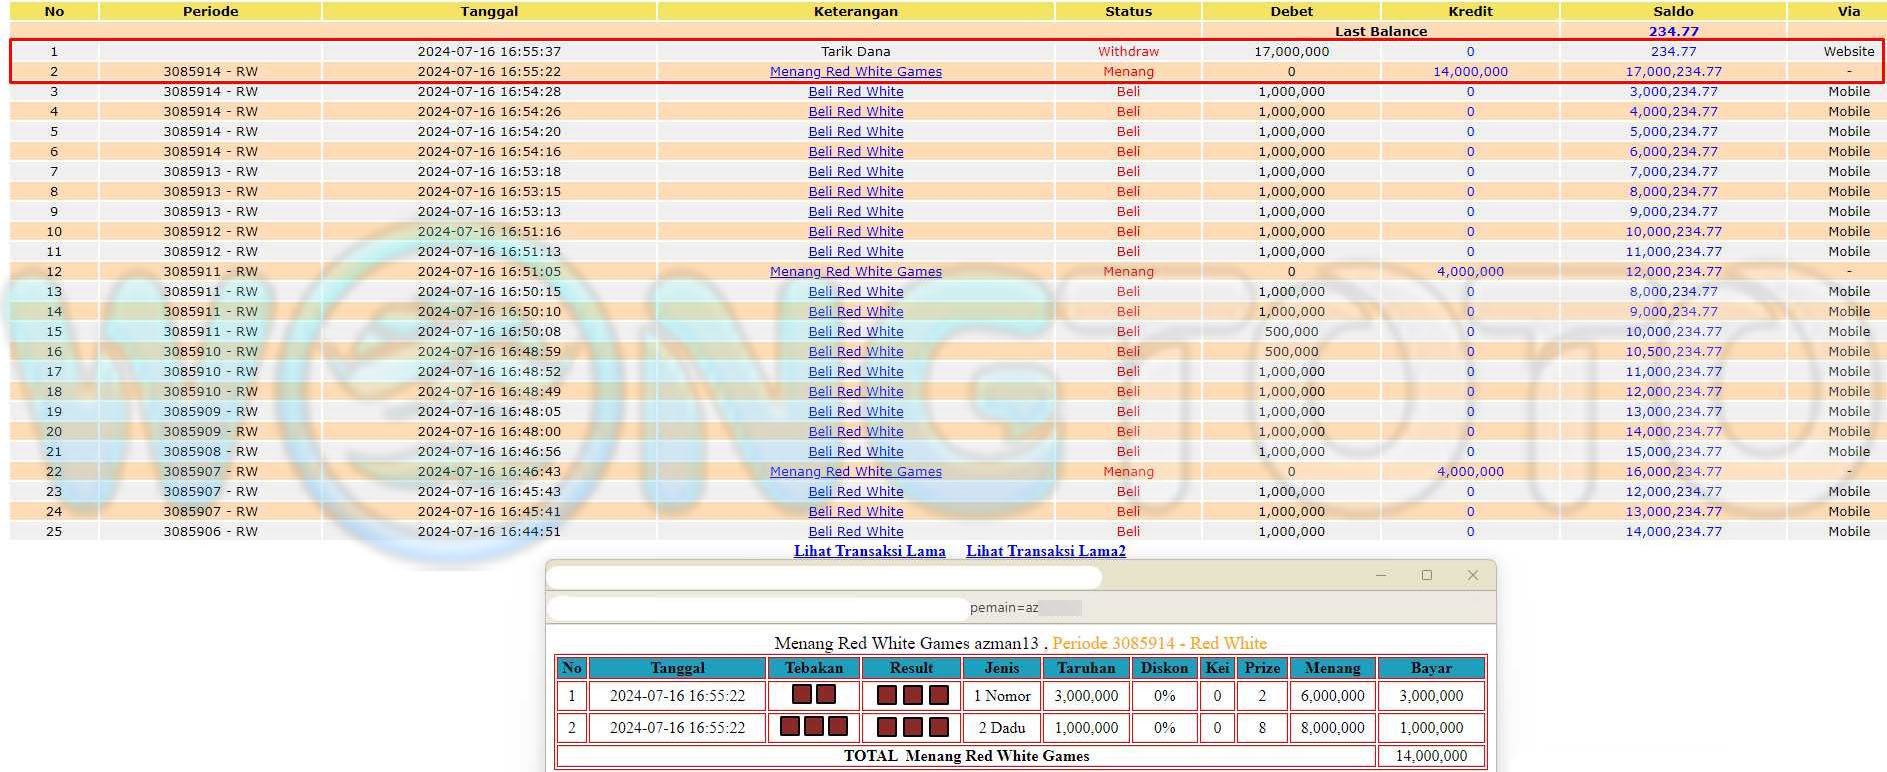Image resolution: width=1887 pixels, height=772 pixels.
Task: Open Beli Red White link dated 16:54:28
Action: point(855,92)
